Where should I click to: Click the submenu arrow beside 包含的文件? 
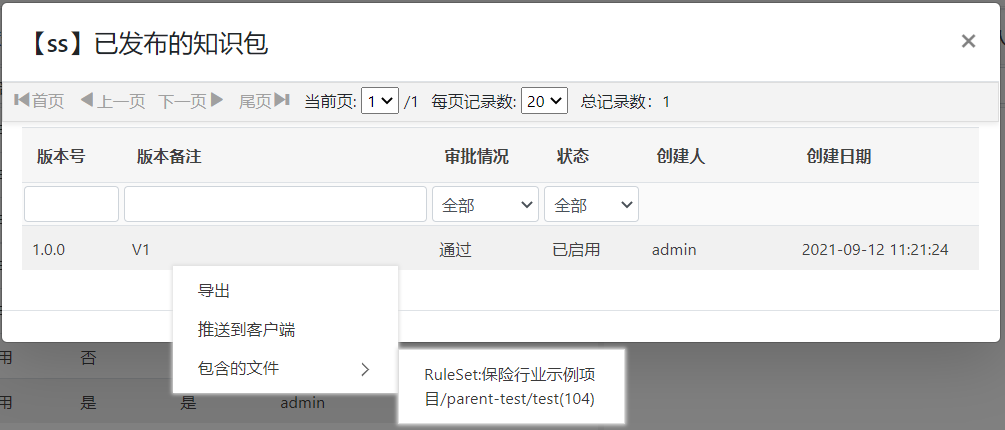coord(365,369)
